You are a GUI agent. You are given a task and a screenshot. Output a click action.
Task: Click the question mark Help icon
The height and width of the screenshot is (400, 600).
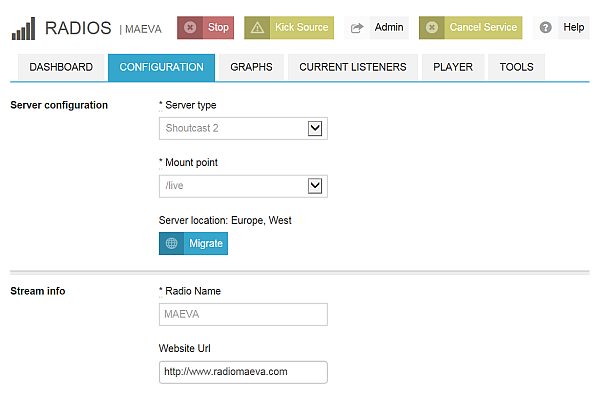pos(545,28)
